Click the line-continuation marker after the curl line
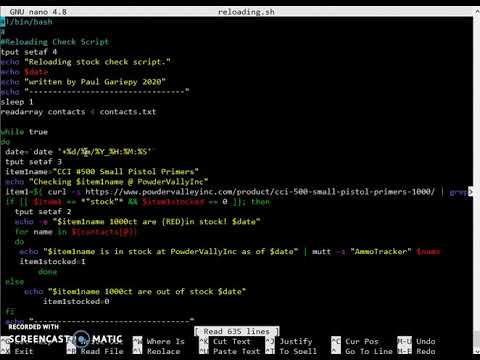The image size is (480, 360). (x=470, y=192)
